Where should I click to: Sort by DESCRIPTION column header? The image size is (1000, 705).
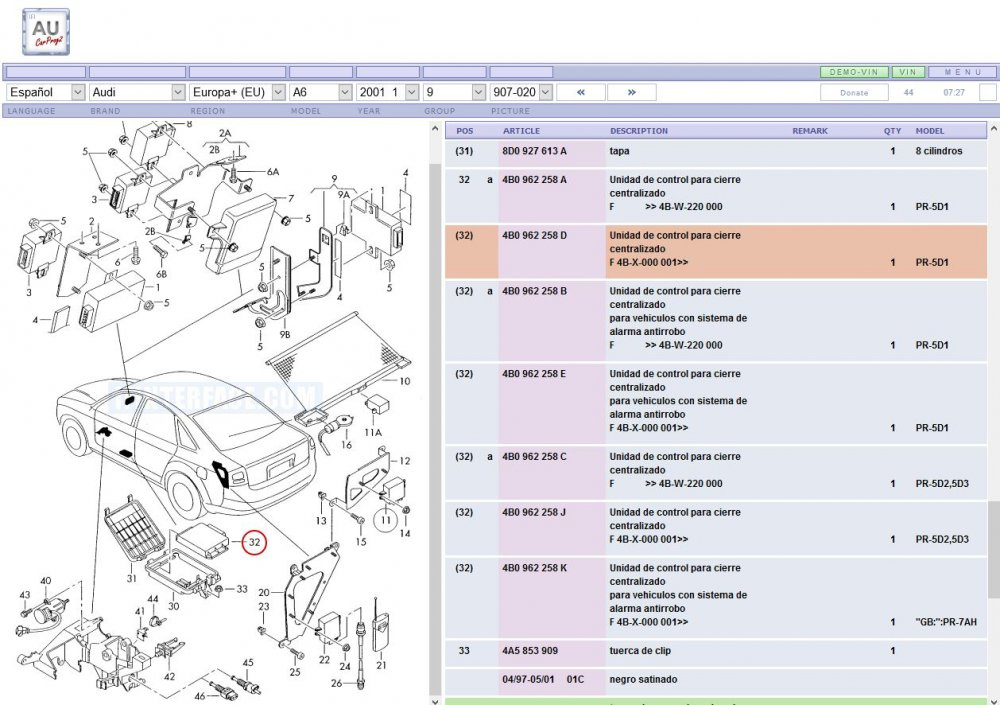(639, 131)
